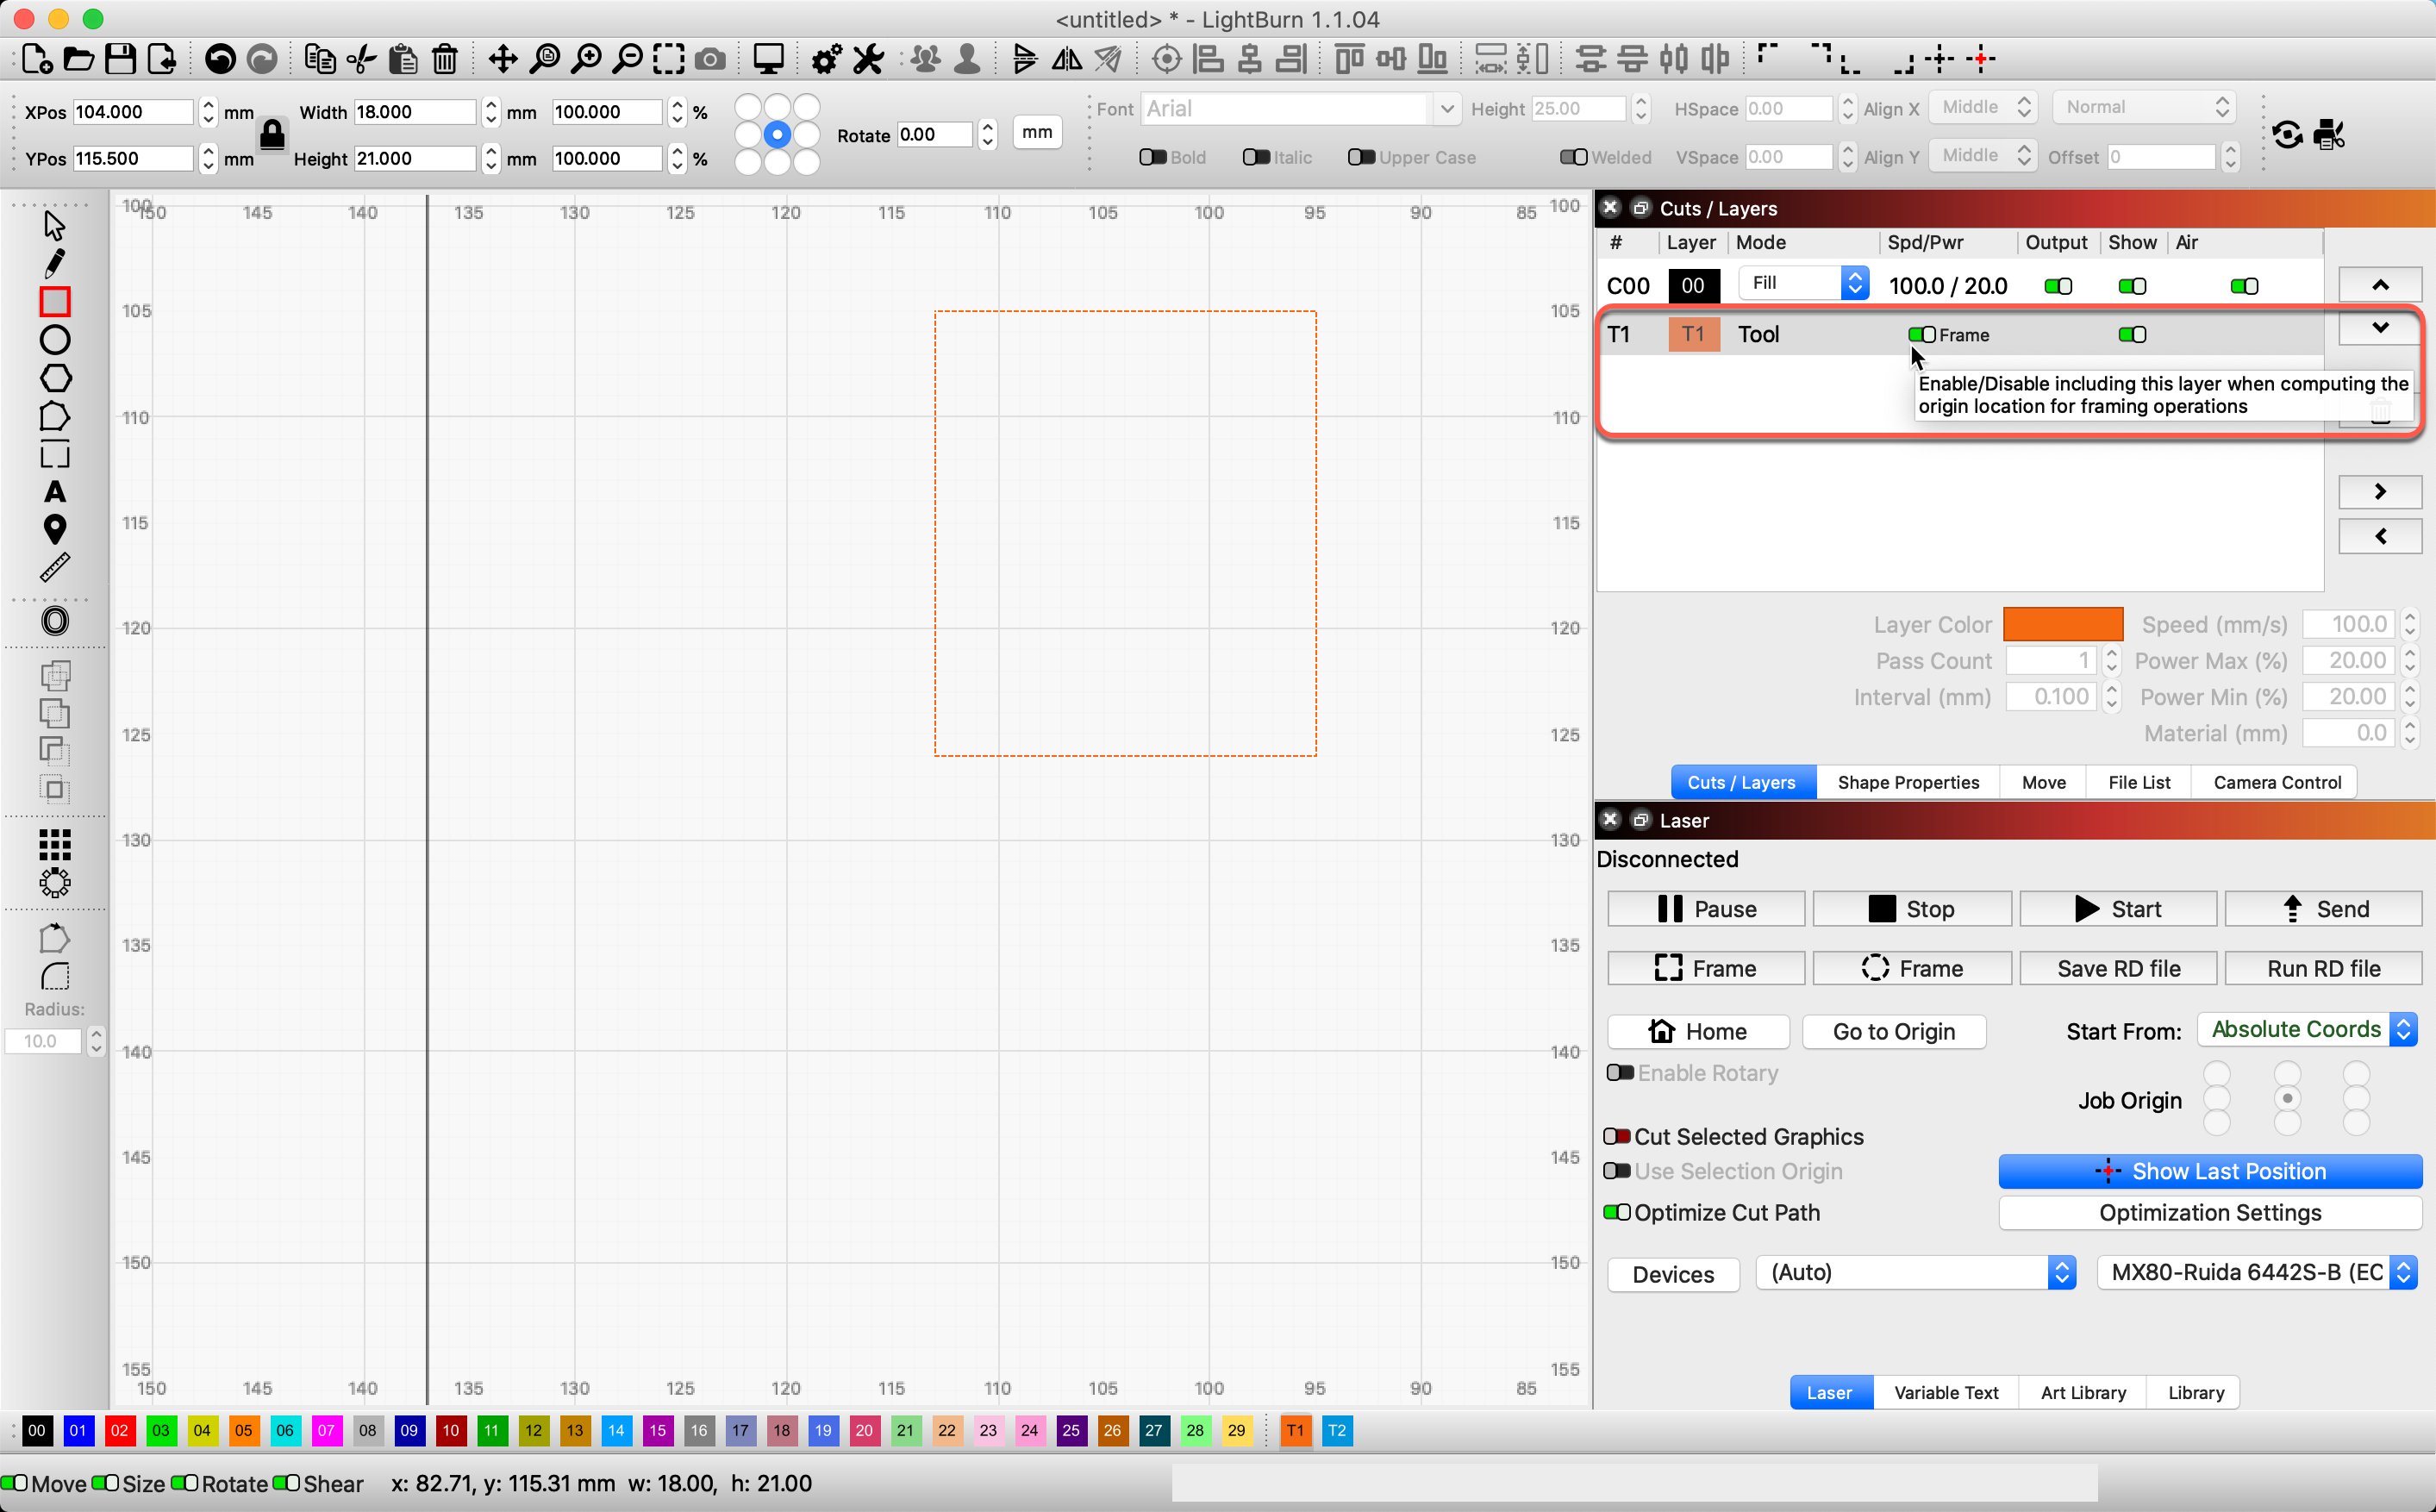2436x1512 pixels.
Task: Click the Devices button
Action: (1673, 1274)
